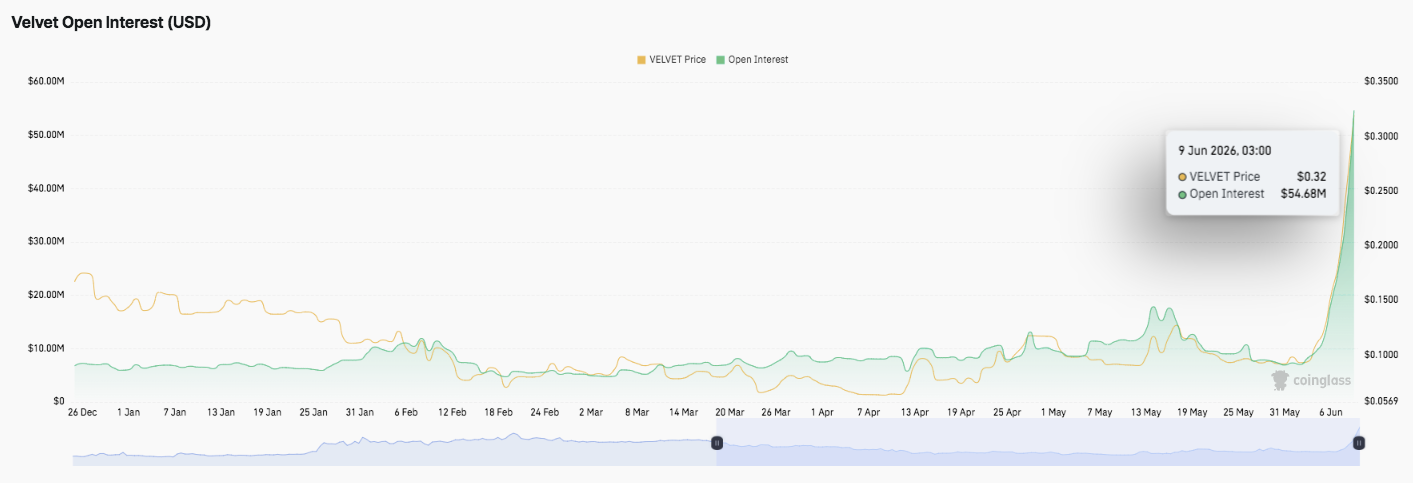
Task: Click the 1 May date label
Action: coord(1053,412)
